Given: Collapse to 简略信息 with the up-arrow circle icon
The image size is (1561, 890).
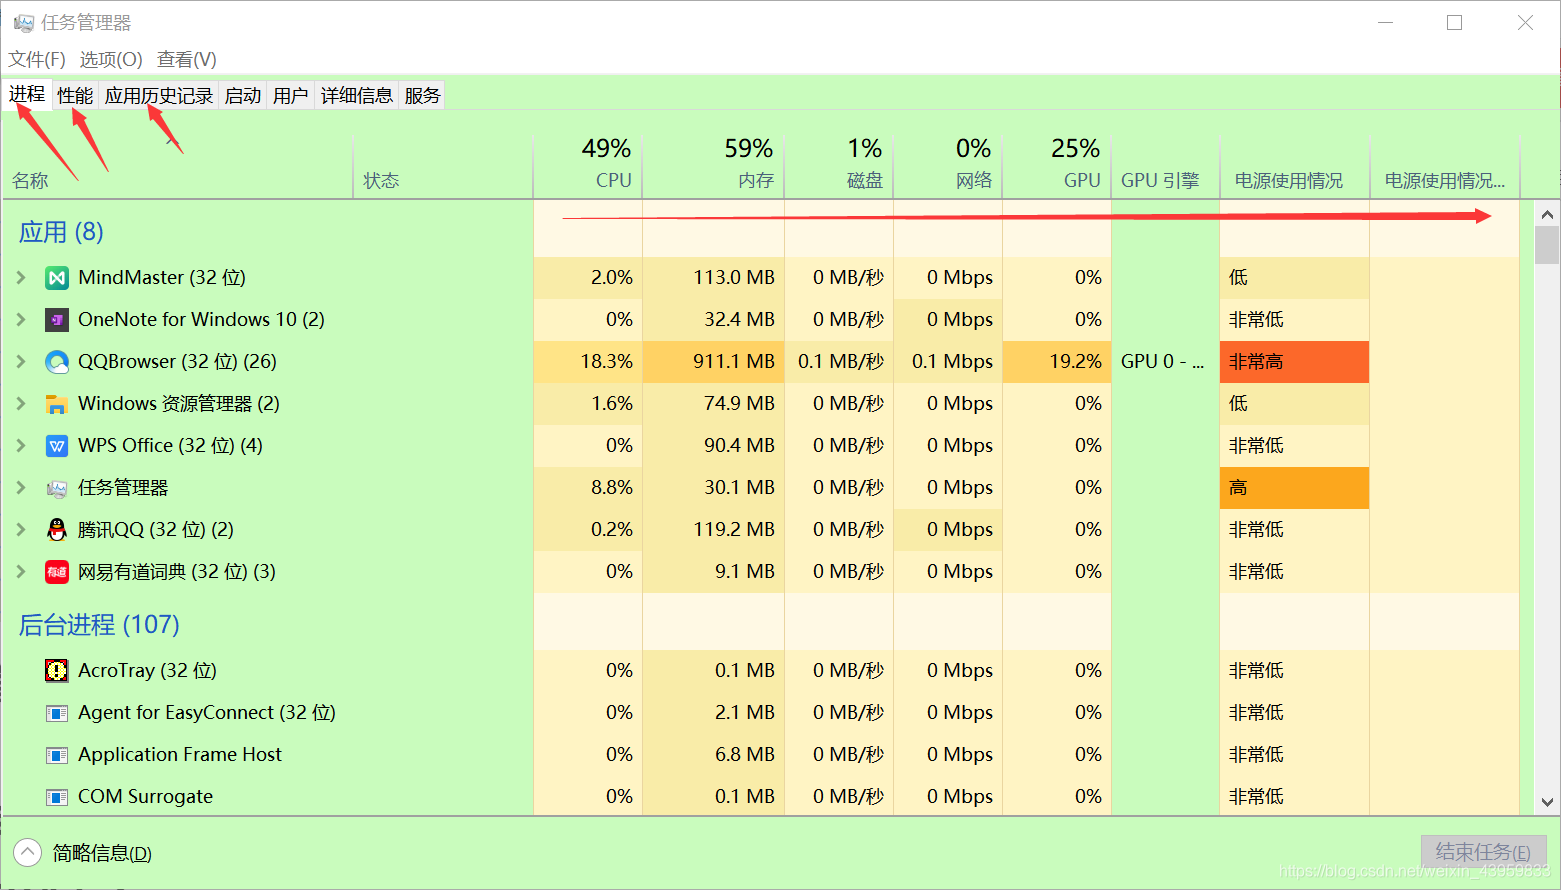Looking at the screenshot, I should pyautogui.click(x=27, y=853).
